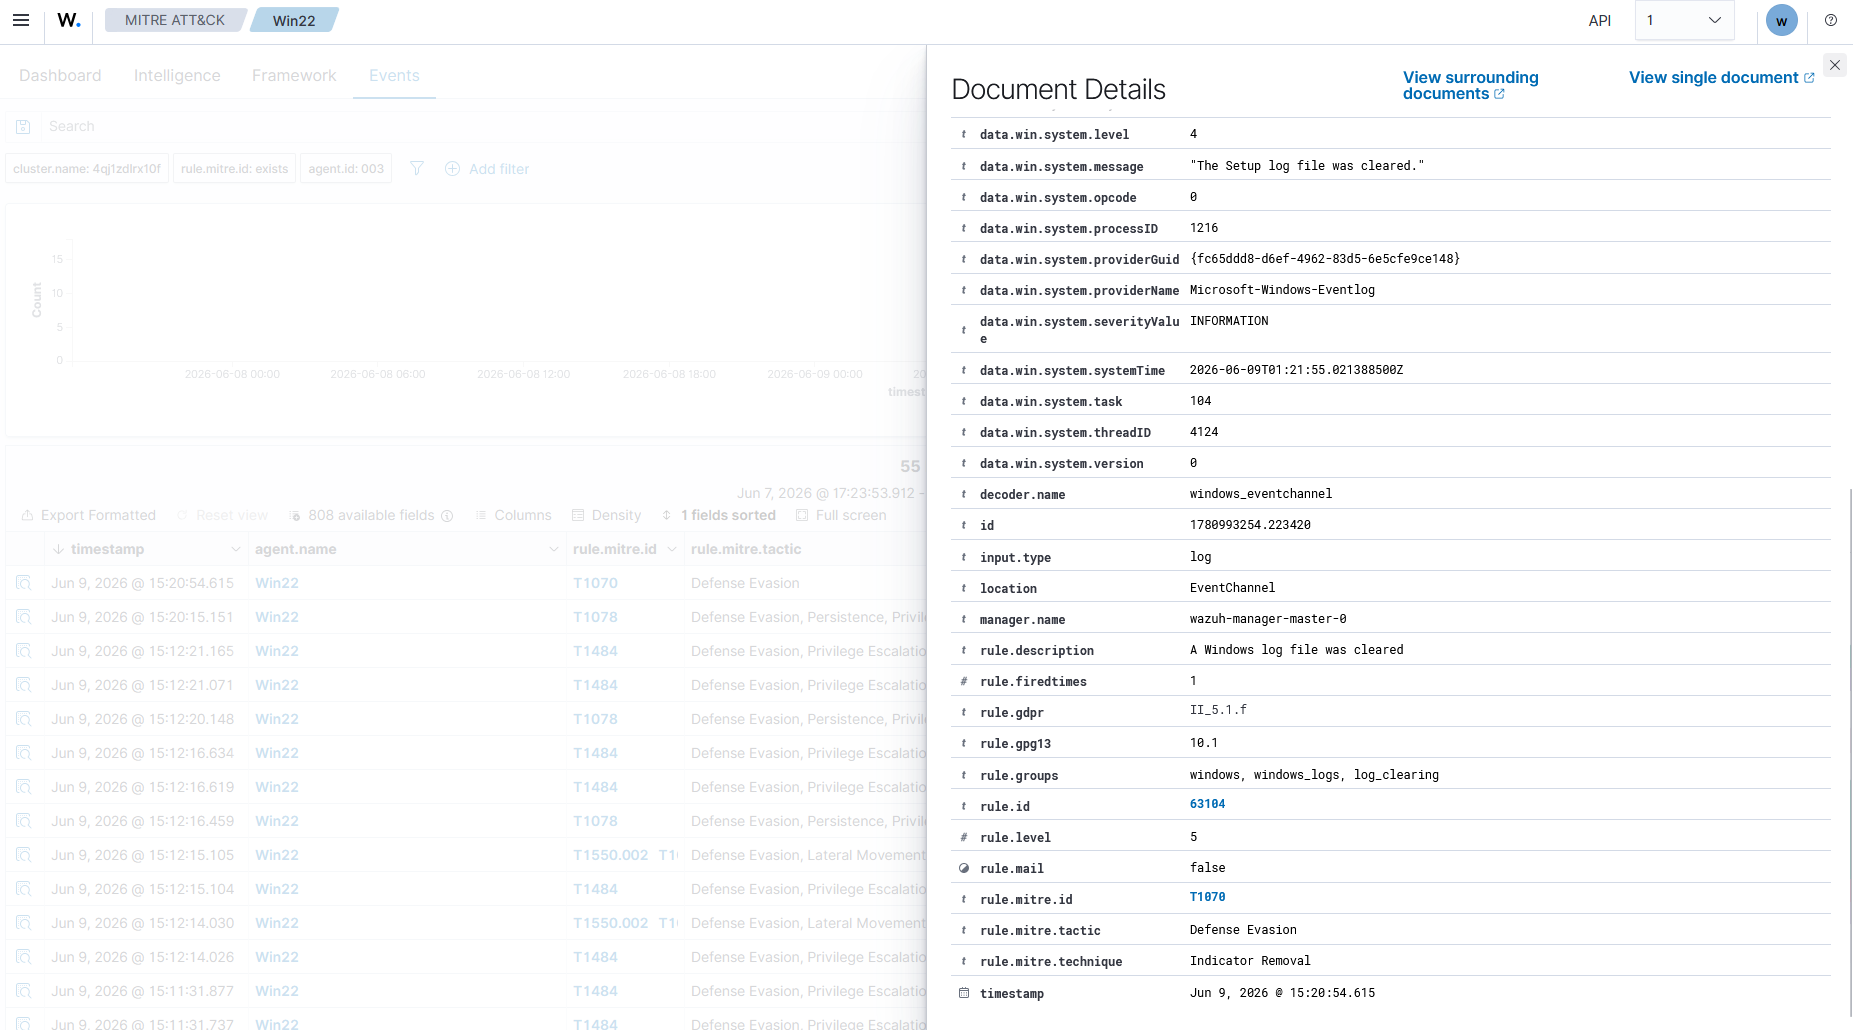Image resolution: width=1853 pixels, height=1030 pixels.
Task: Click the Wazuh logo
Action: tap(69, 20)
